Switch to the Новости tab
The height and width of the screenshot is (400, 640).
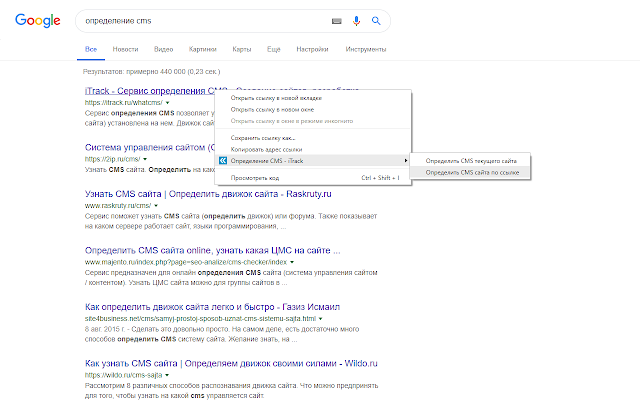point(126,48)
